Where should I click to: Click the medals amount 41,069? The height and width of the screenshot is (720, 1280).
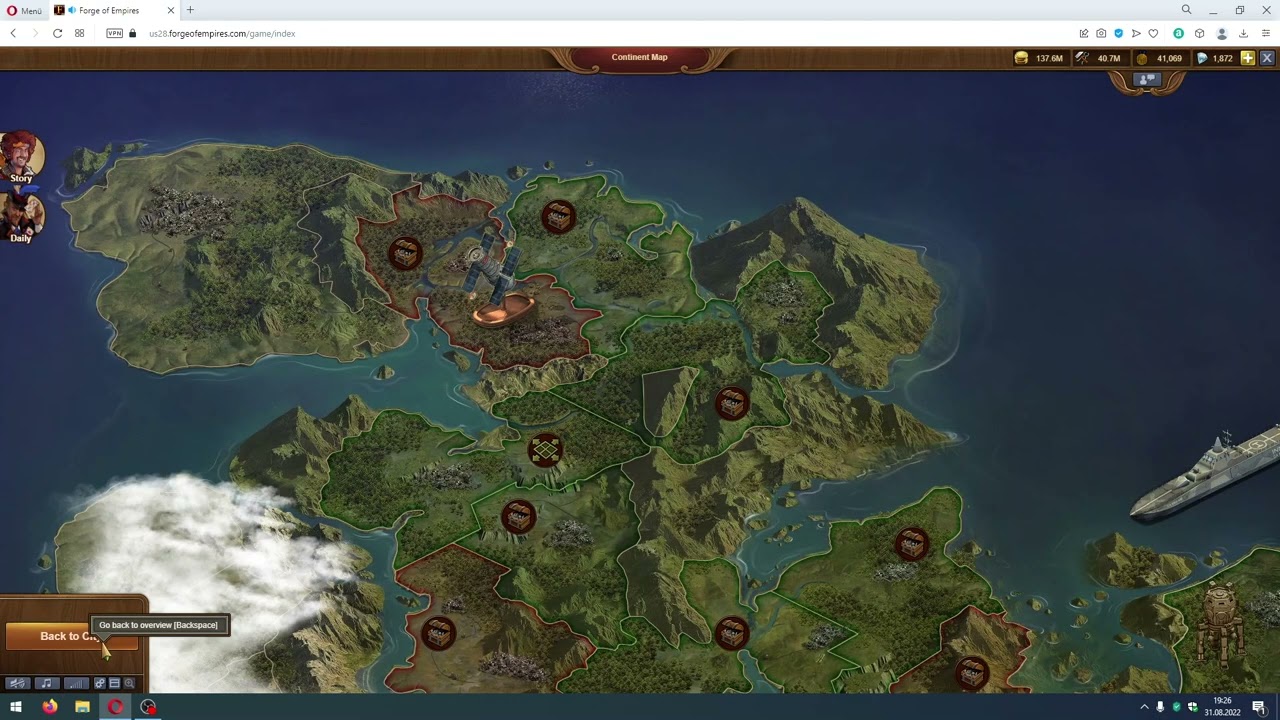pyautogui.click(x=1169, y=59)
